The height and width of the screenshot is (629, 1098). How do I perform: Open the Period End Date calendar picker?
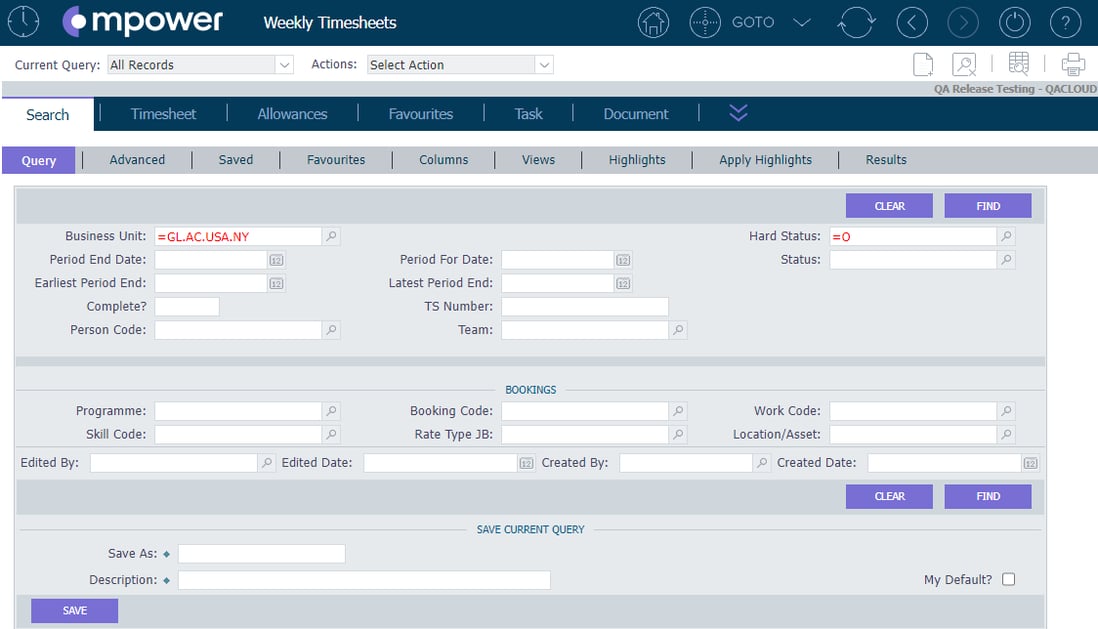coord(276,259)
